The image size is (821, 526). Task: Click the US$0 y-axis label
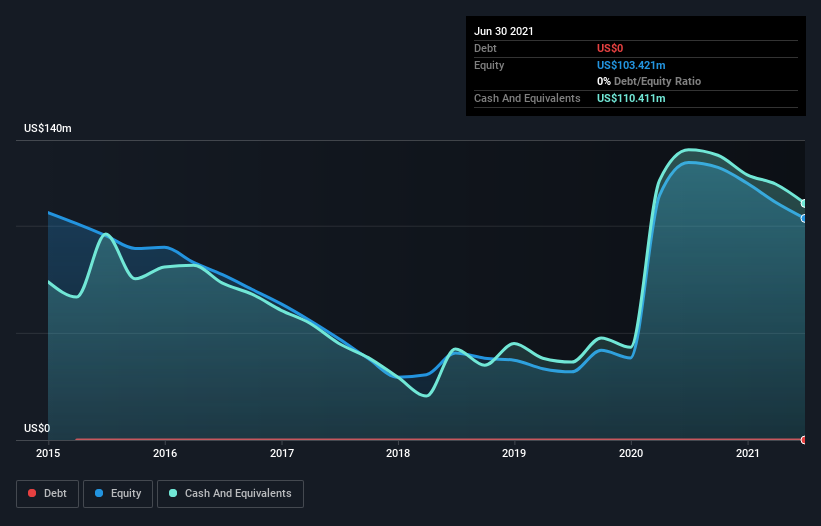(x=37, y=428)
